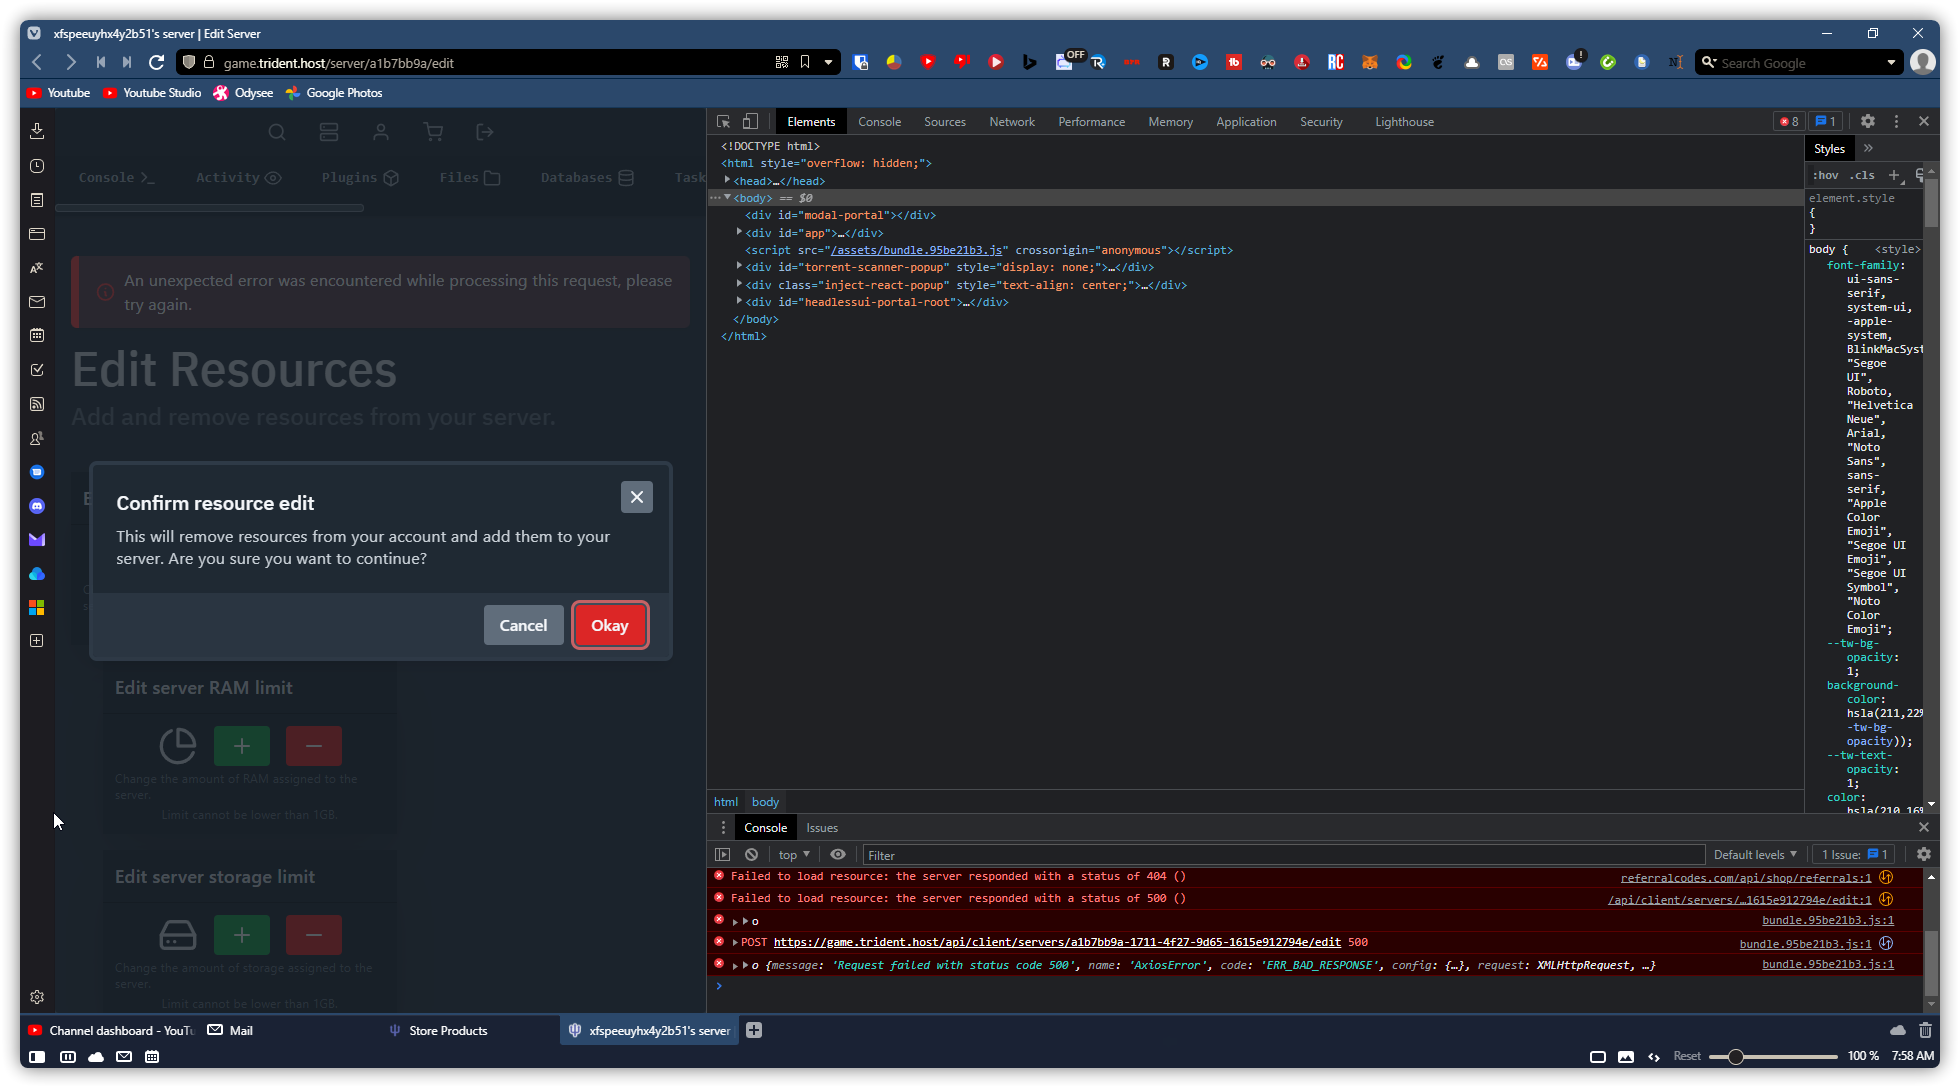1960x1088 pixels.
Task: Click the shopping cart icon near the top
Action: click(432, 131)
